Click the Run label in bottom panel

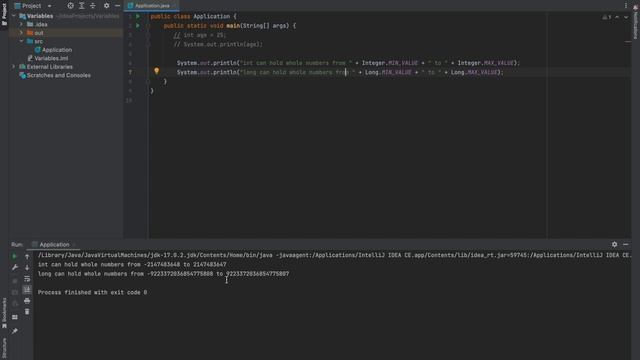coord(17,244)
